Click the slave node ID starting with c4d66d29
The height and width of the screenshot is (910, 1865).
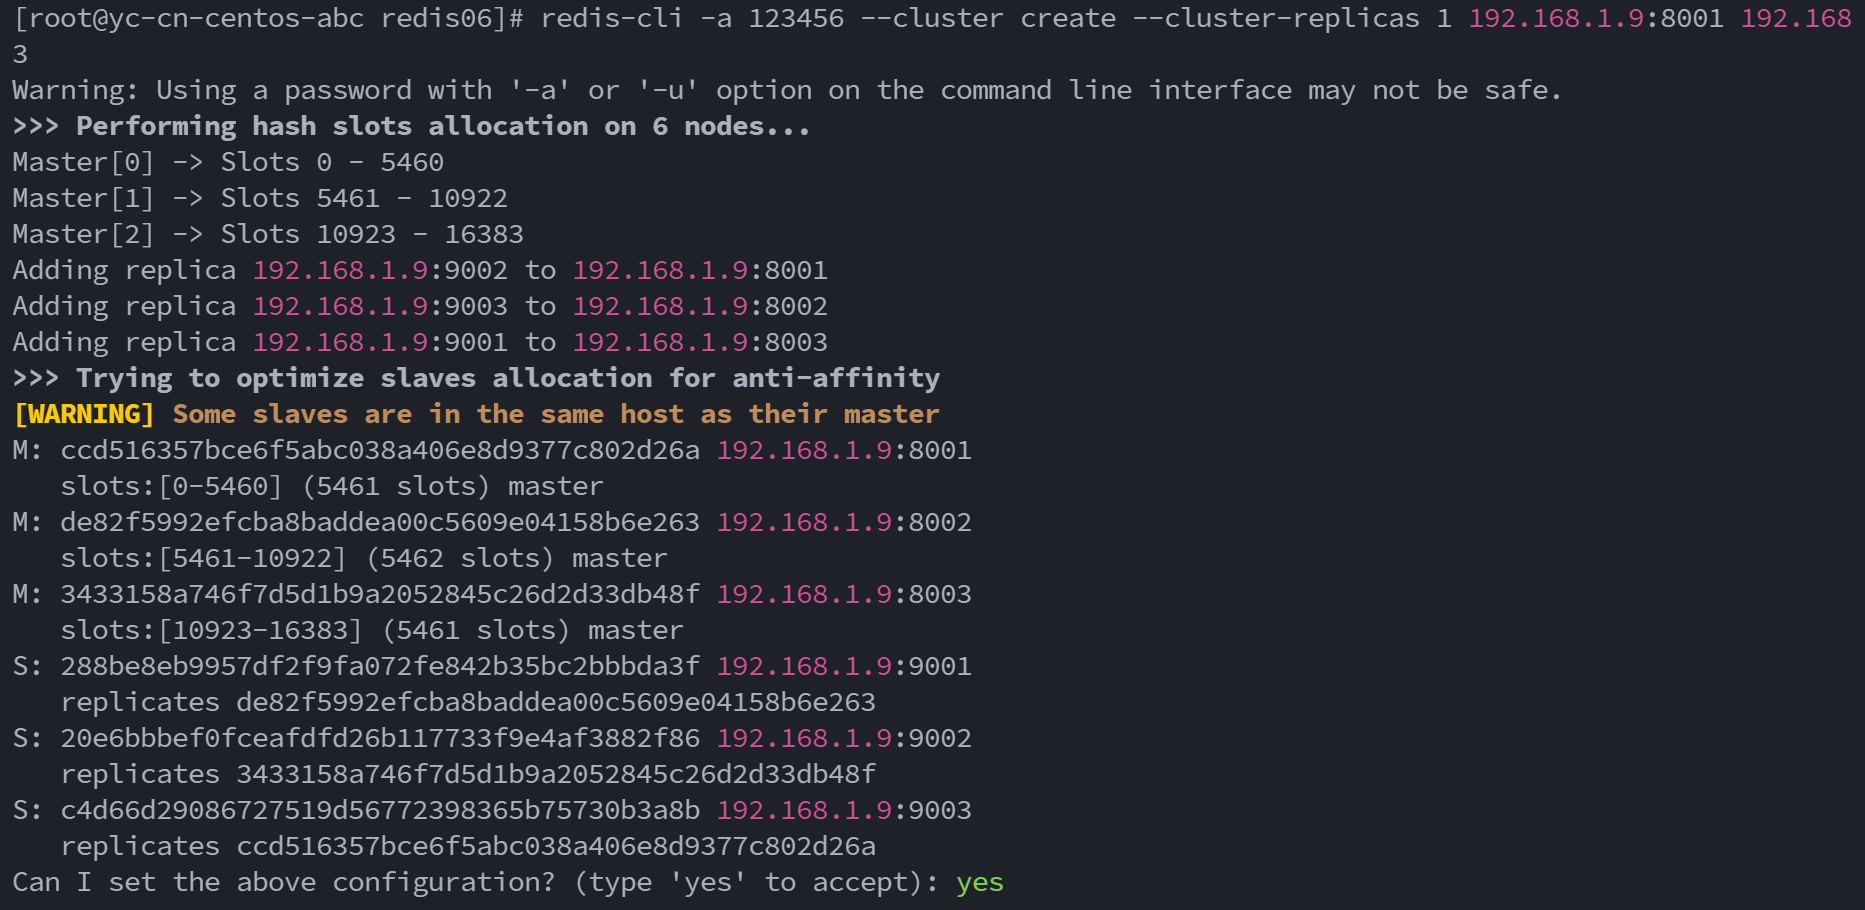[380, 811]
